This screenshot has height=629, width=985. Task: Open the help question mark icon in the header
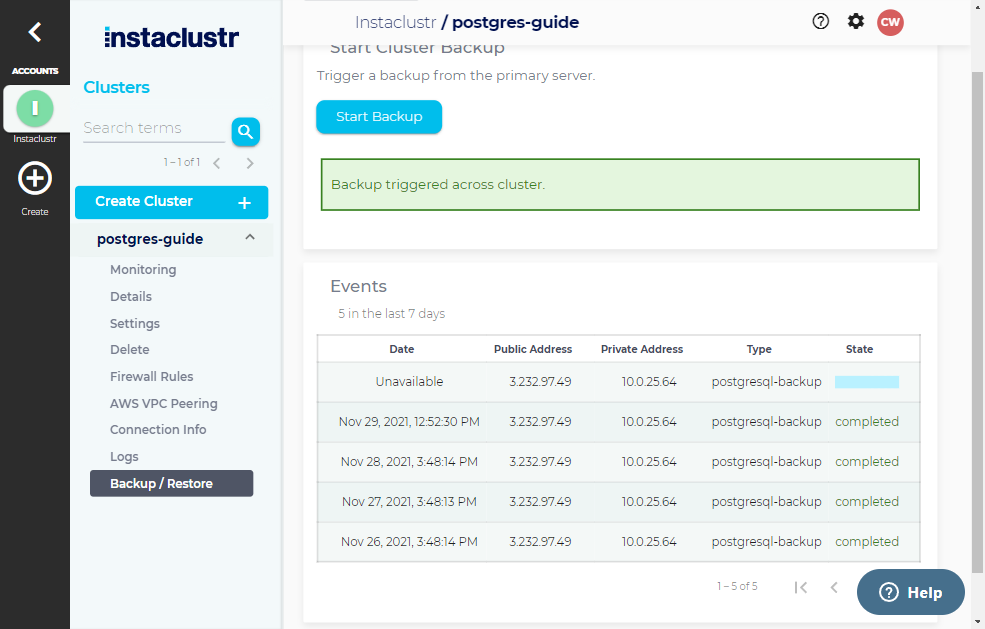click(x=820, y=21)
